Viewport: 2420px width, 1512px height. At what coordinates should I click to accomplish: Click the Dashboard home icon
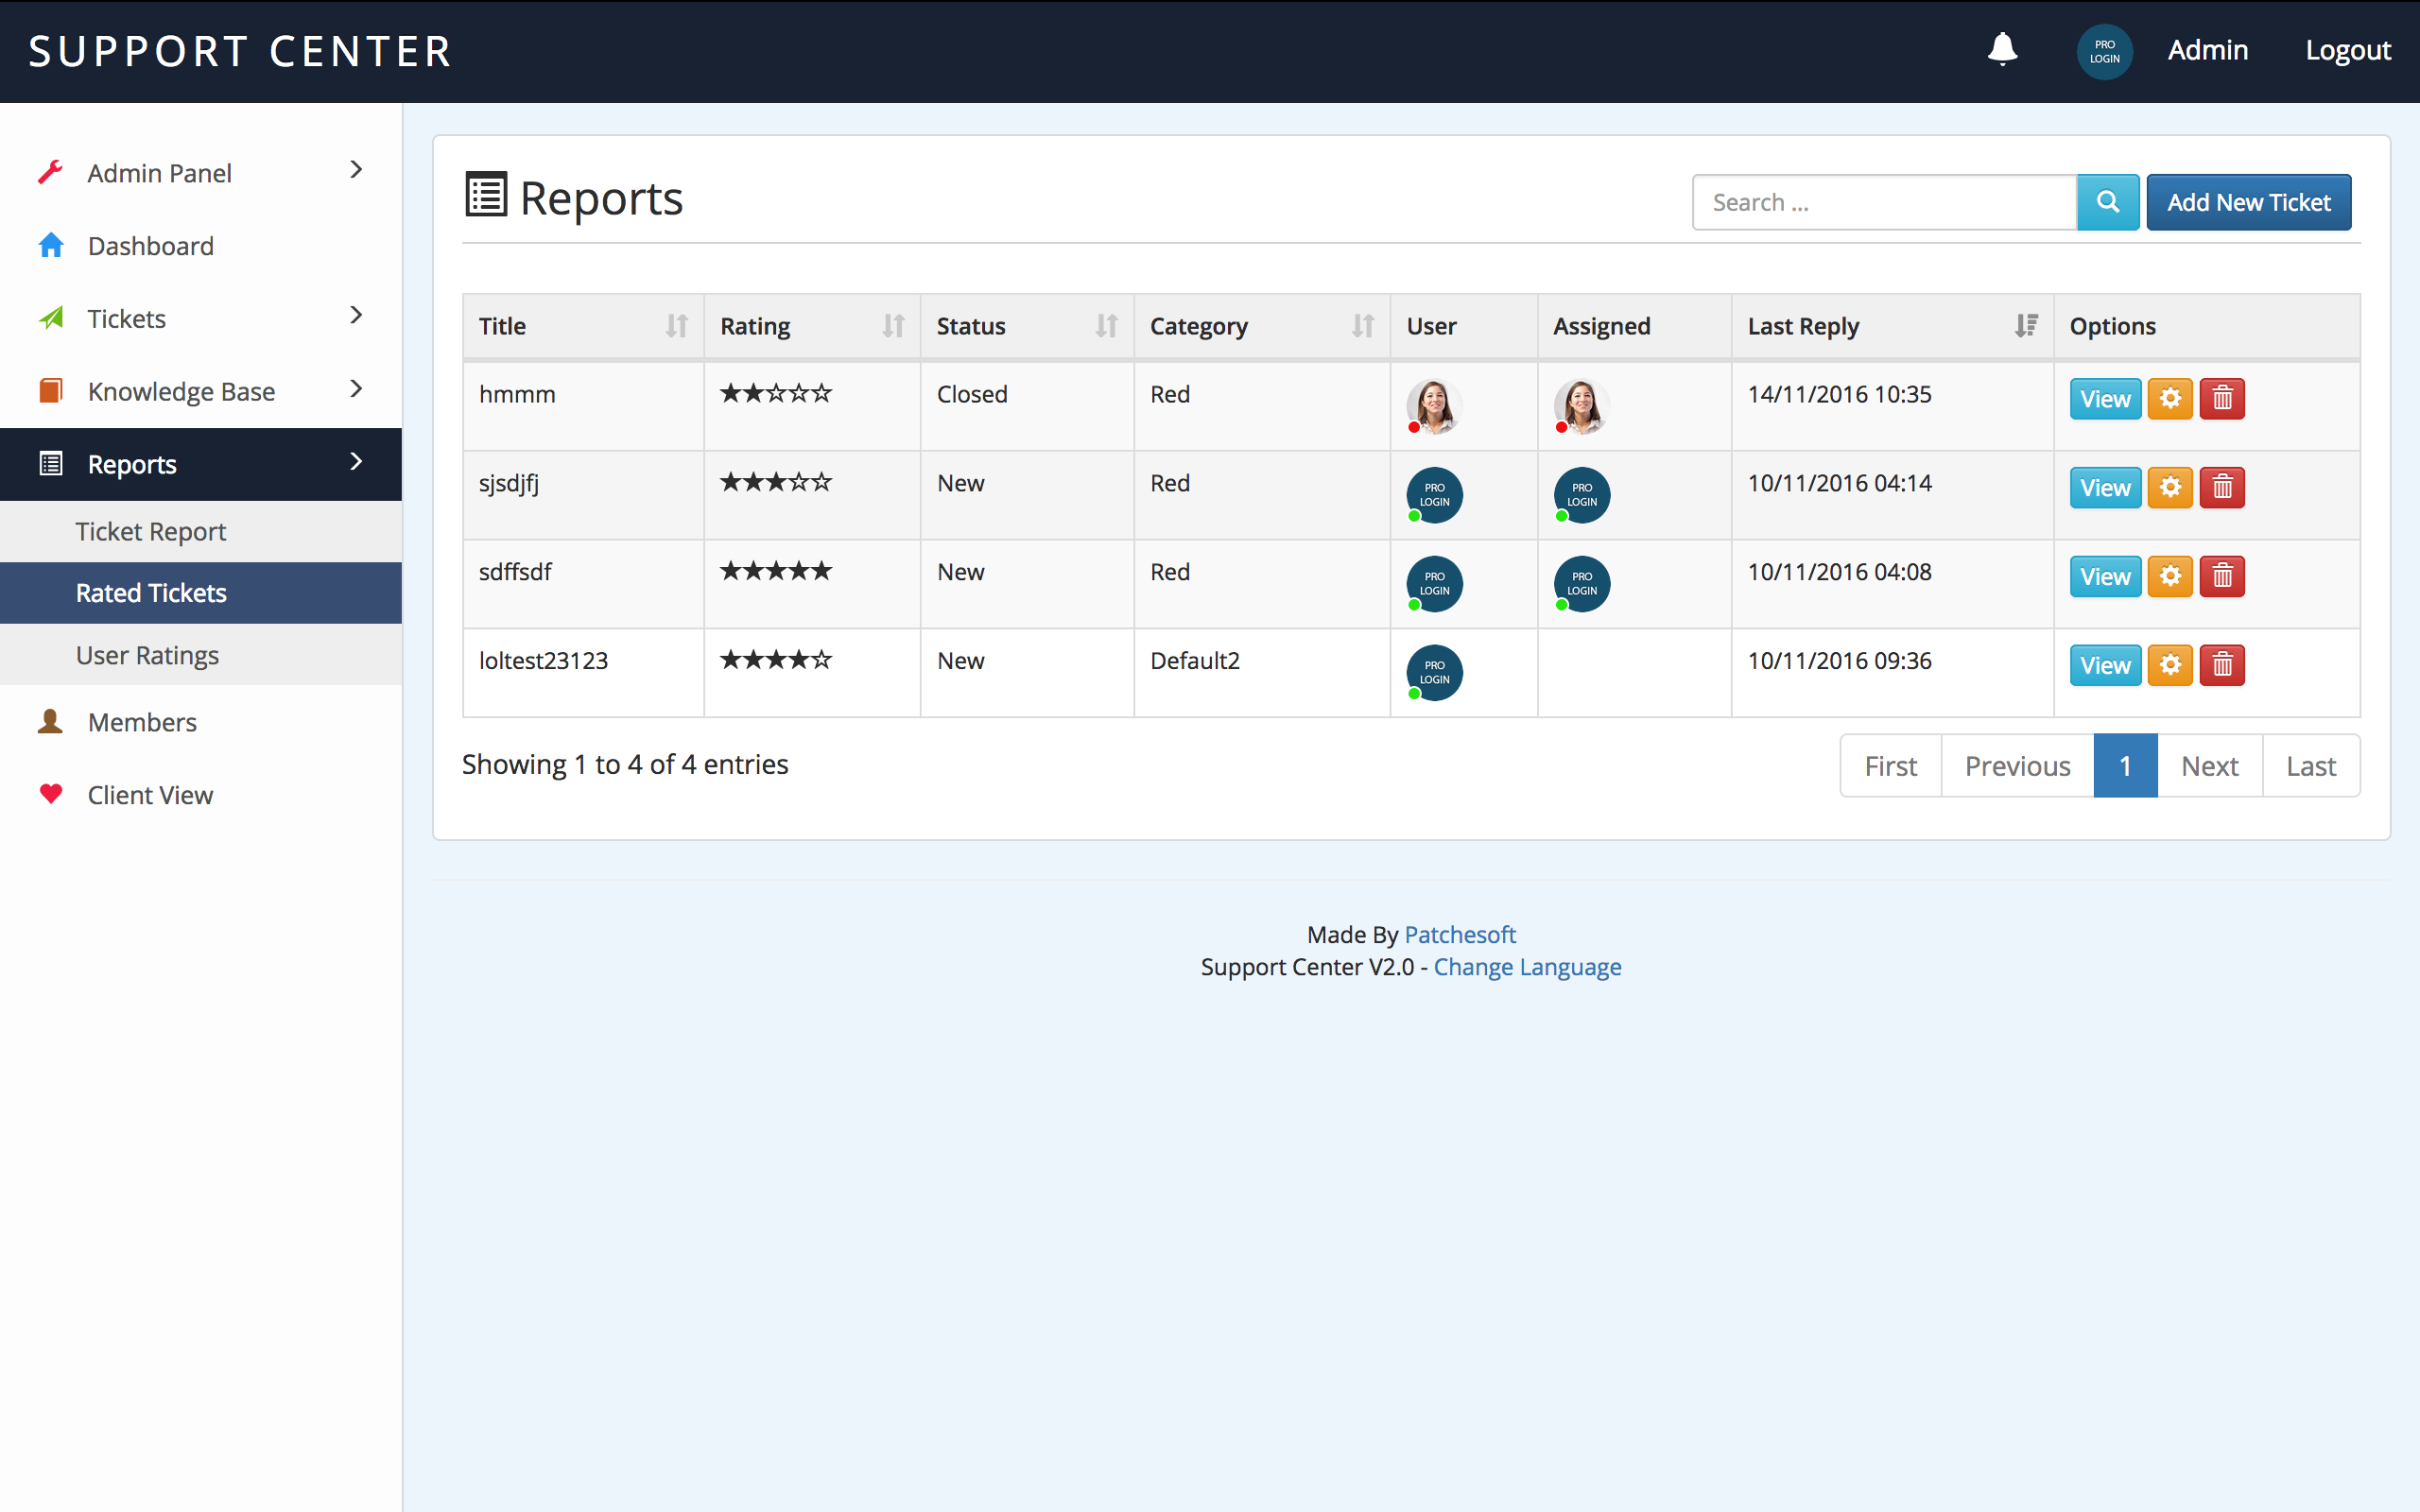[51, 246]
